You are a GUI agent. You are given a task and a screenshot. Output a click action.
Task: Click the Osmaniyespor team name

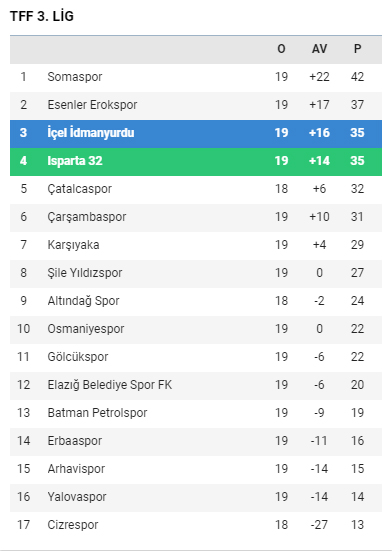point(86,329)
